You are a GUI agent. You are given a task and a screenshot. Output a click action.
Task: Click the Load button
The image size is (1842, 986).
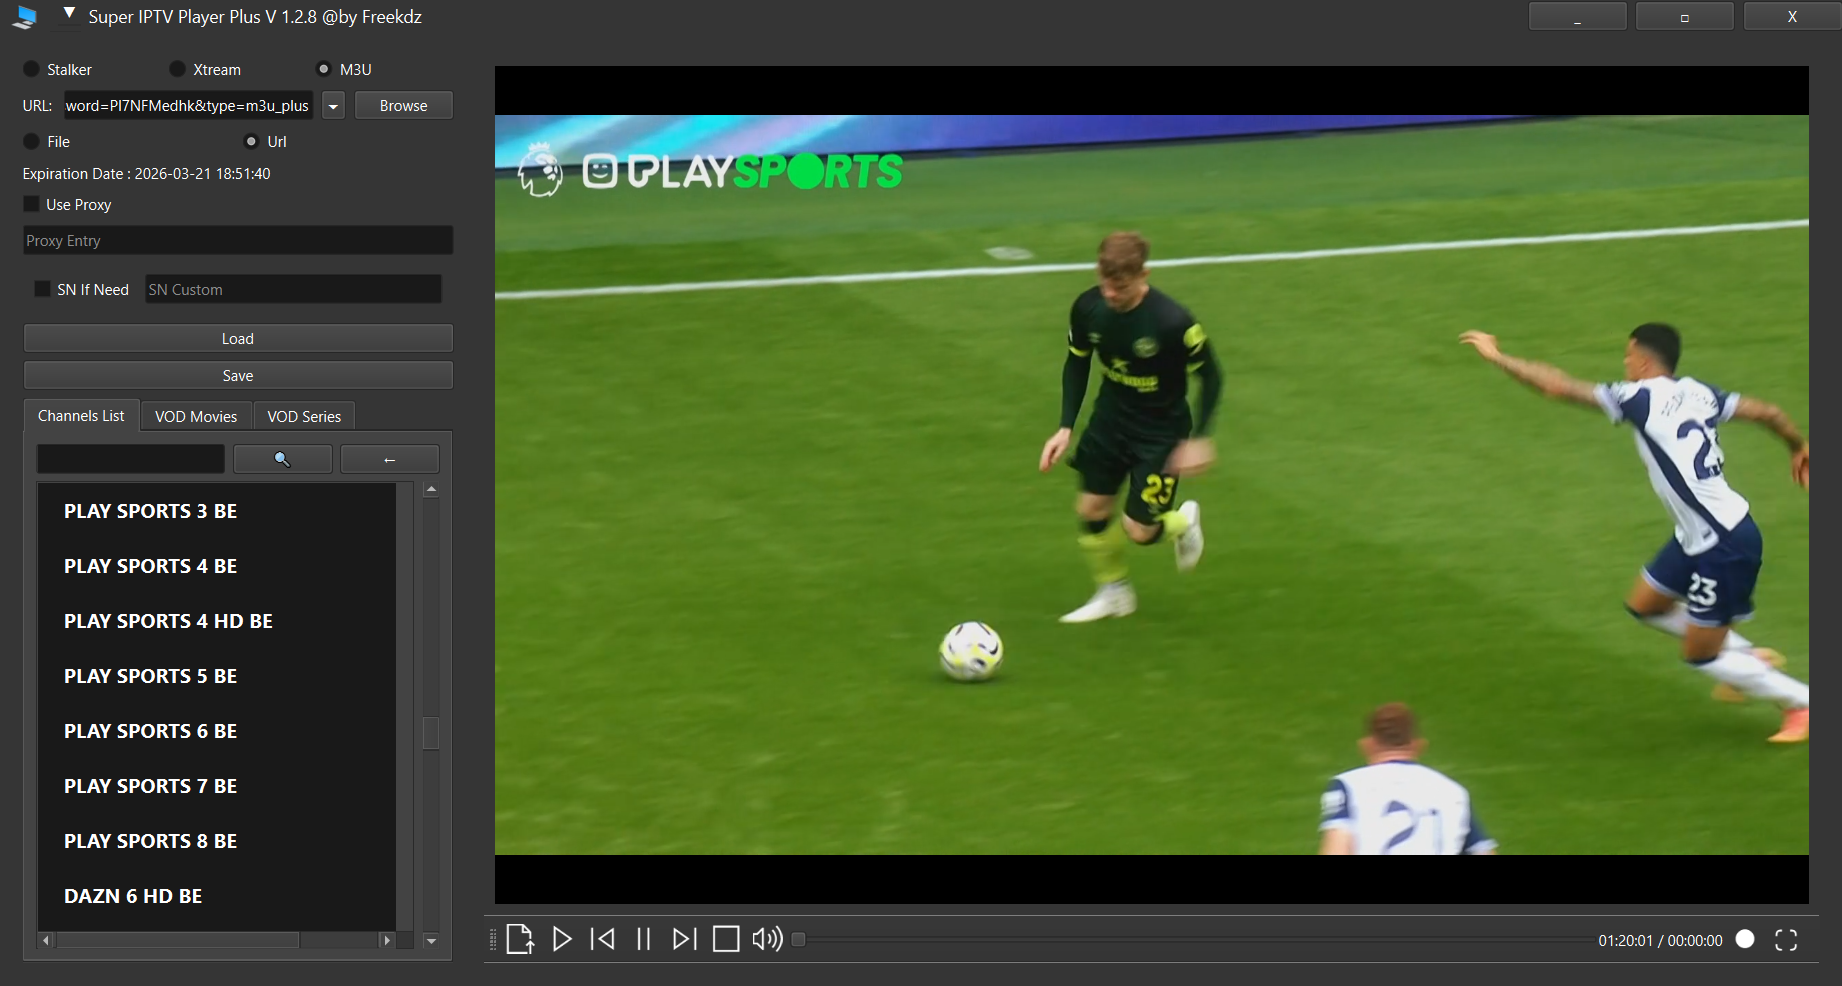tap(238, 339)
